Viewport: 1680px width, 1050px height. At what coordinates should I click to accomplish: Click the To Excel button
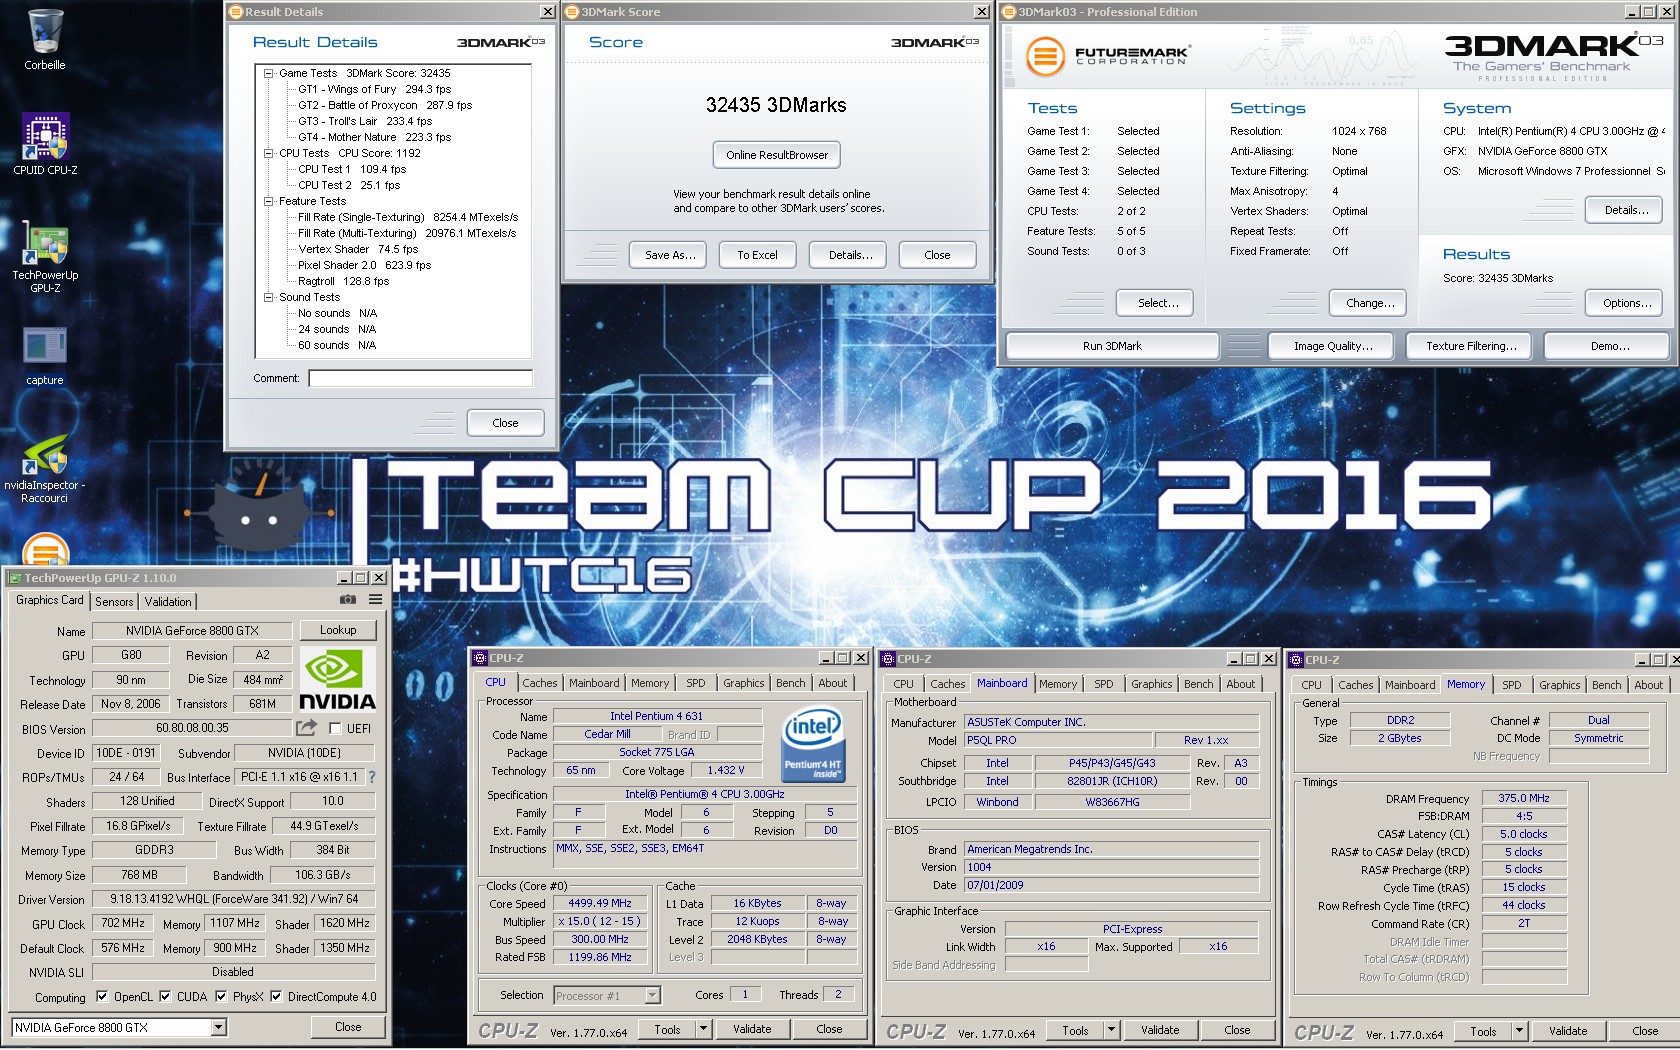[x=757, y=255]
